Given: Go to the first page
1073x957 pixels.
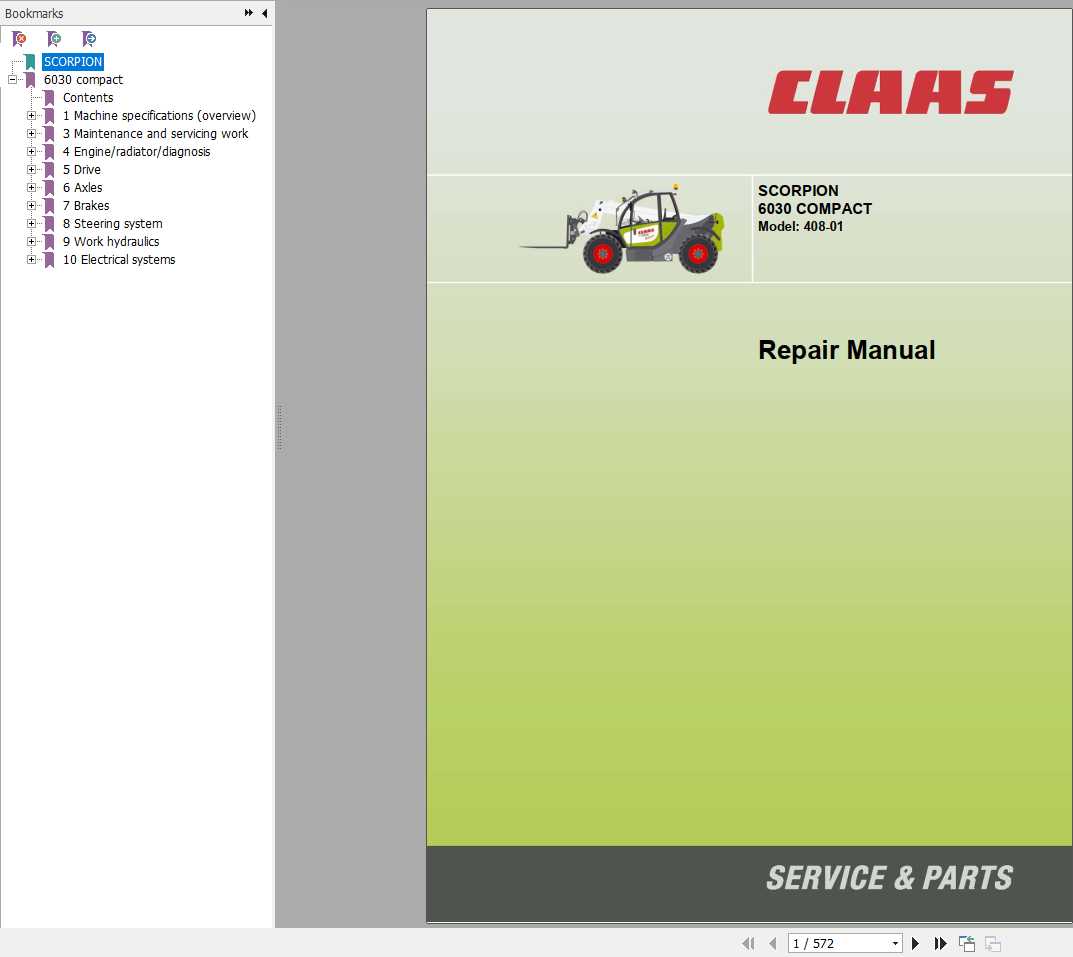Looking at the screenshot, I should (x=749, y=943).
